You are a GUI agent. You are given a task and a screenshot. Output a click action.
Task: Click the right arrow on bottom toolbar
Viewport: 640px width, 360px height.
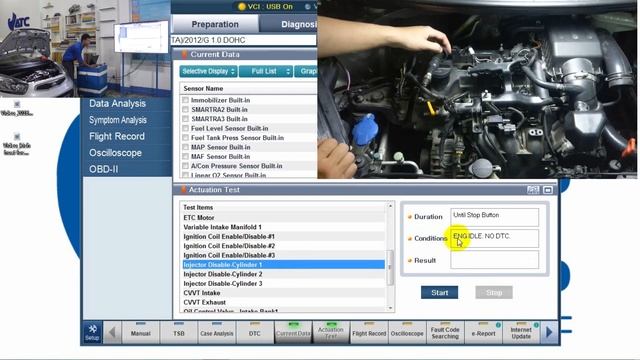coord(549,332)
